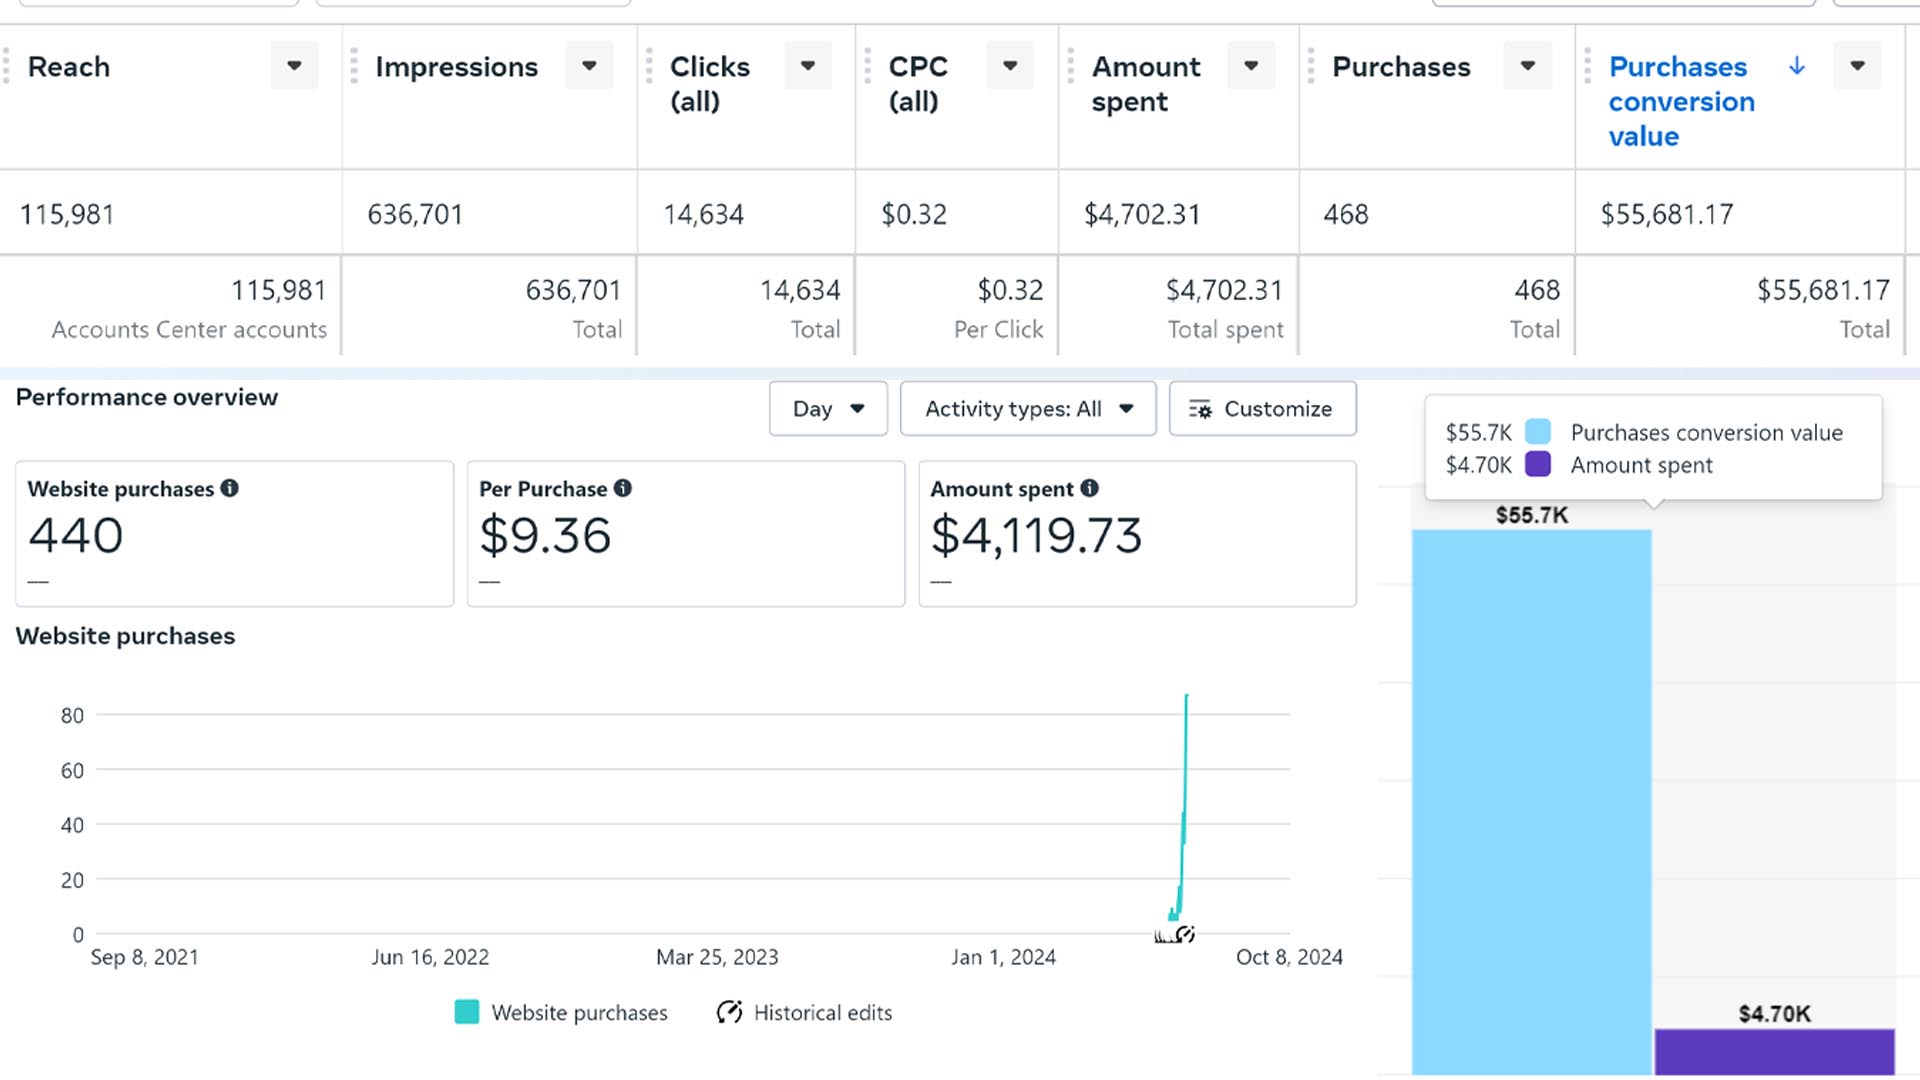Open the Activity types: All dropdown

coord(1028,409)
